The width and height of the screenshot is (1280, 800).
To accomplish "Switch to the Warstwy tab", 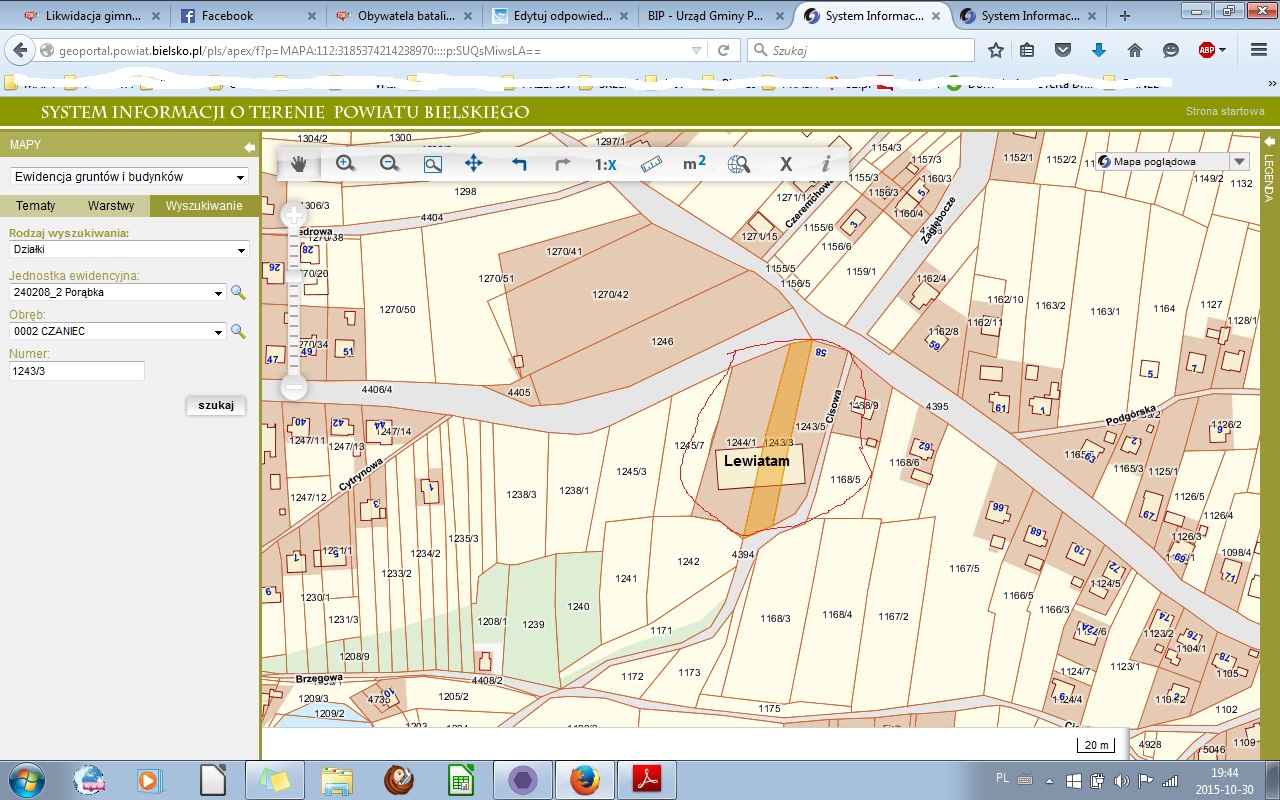I will (x=111, y=206).
